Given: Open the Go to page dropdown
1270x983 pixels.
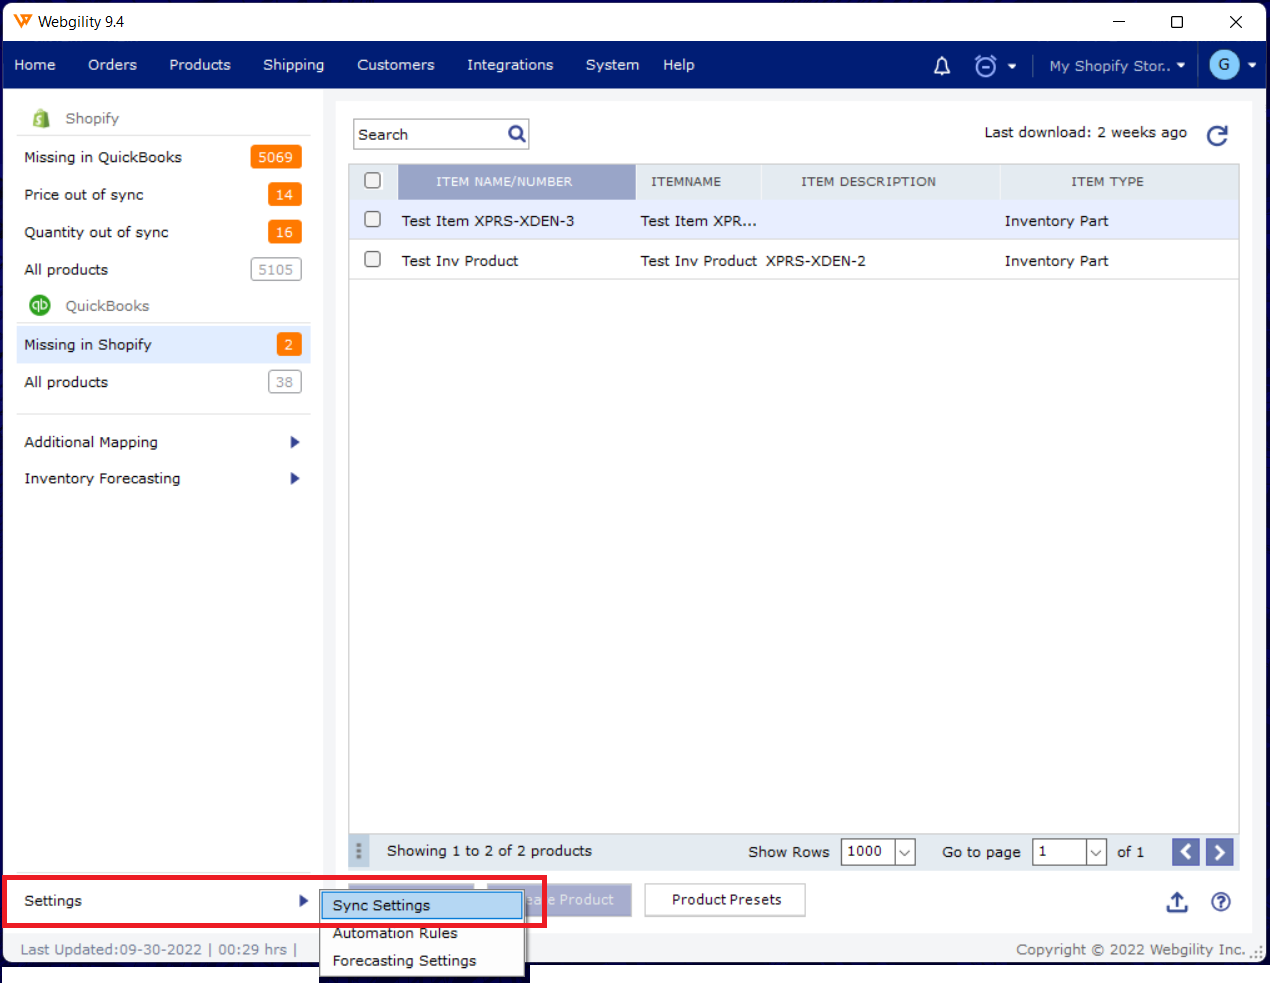Looking at the screenshot, I should coord(1096,852).
